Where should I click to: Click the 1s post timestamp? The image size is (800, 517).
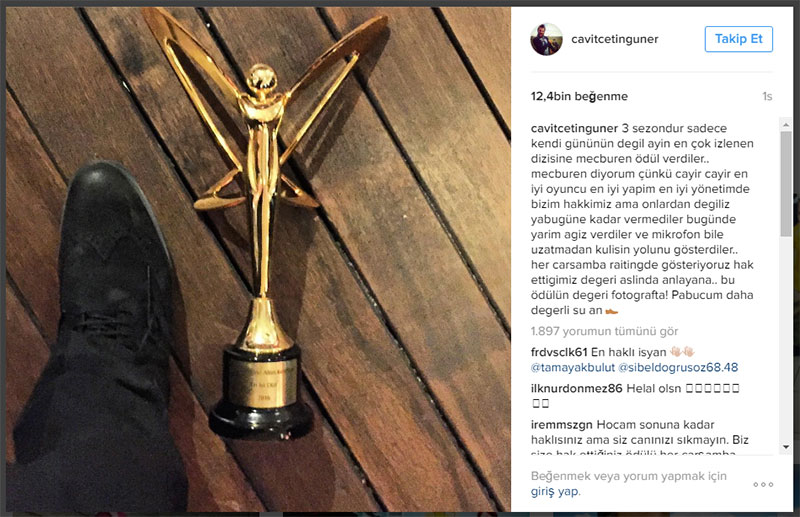767,96
